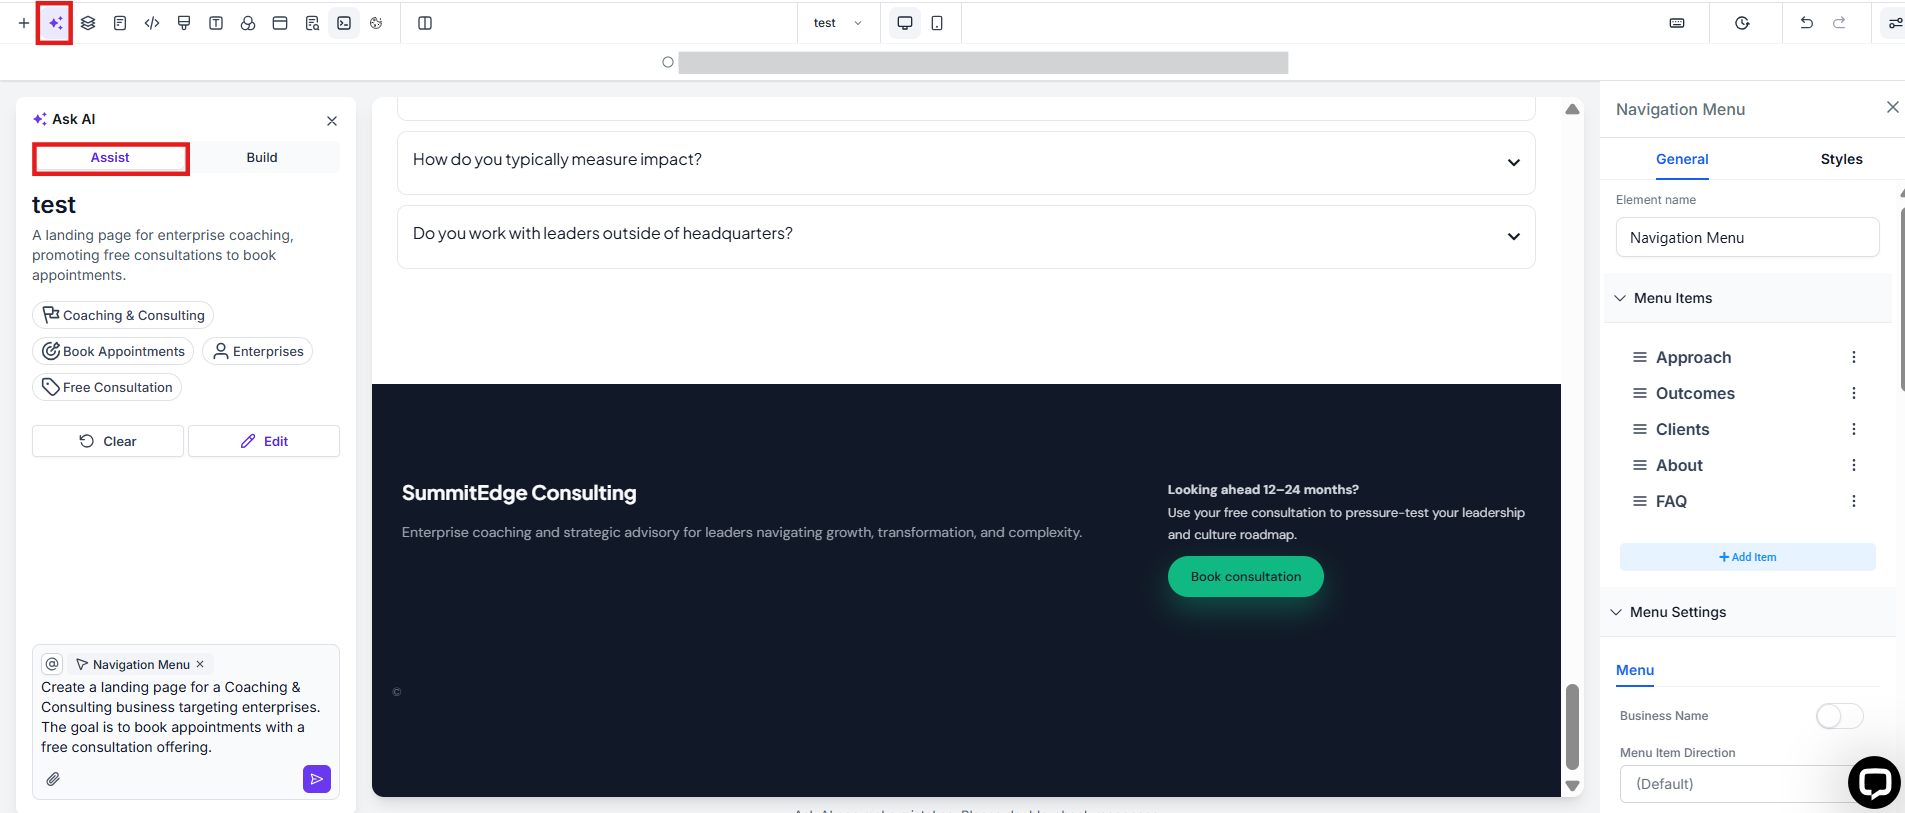This screenshot has width=1905, height=813.
Task: Switch to mobile device preview
Action: (937, 23)
